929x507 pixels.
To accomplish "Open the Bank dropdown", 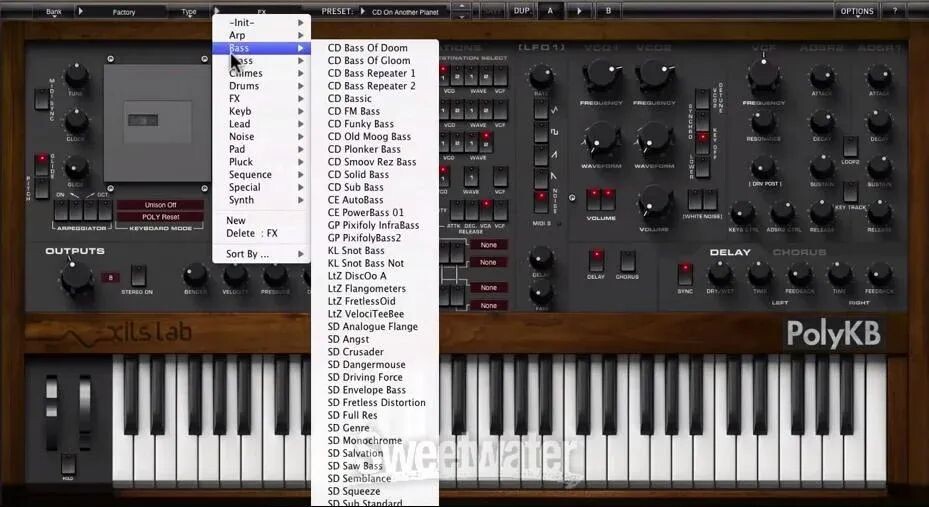I will coord(54,12).
